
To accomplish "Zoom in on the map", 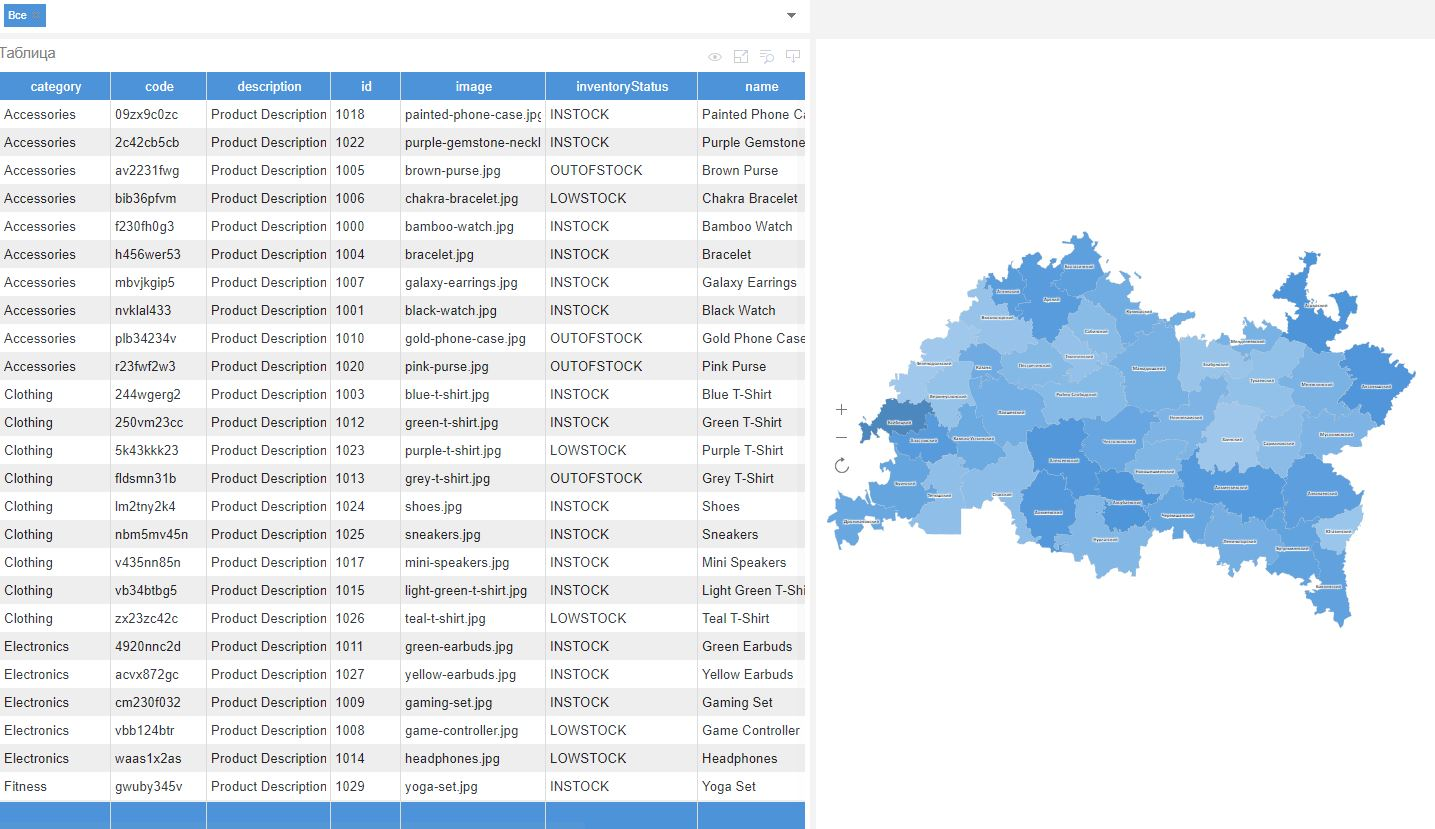I will pyautogui.click(x=841, y=410).
